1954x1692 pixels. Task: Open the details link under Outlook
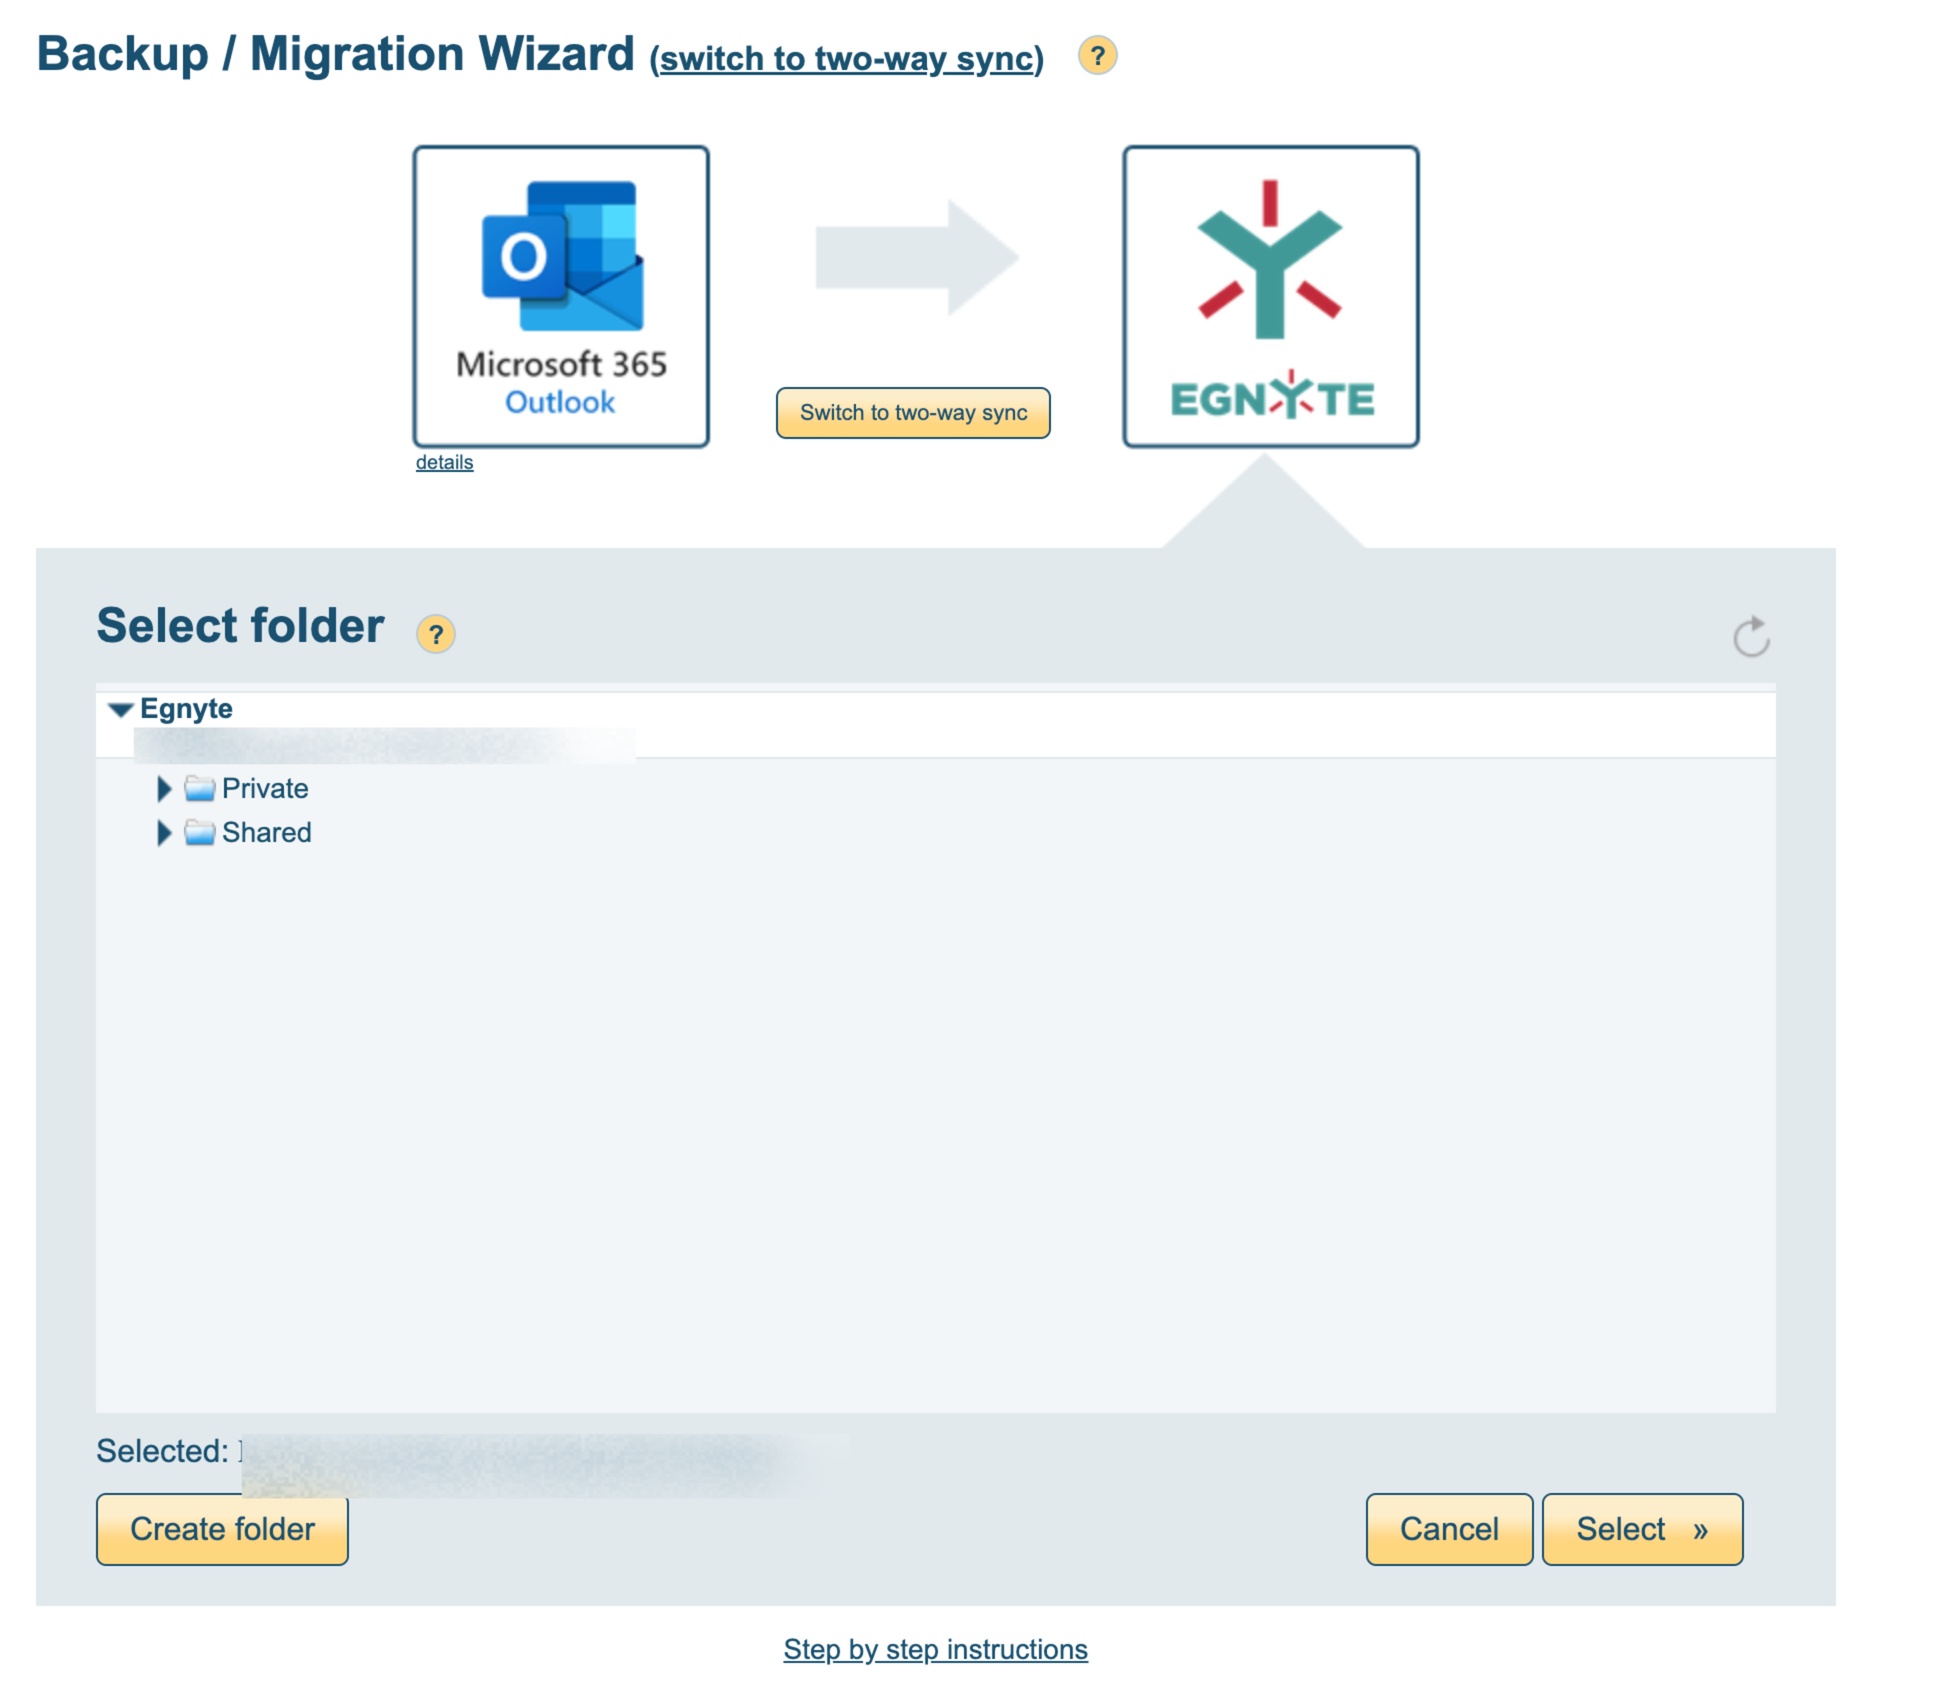click(x=444, y=462)
